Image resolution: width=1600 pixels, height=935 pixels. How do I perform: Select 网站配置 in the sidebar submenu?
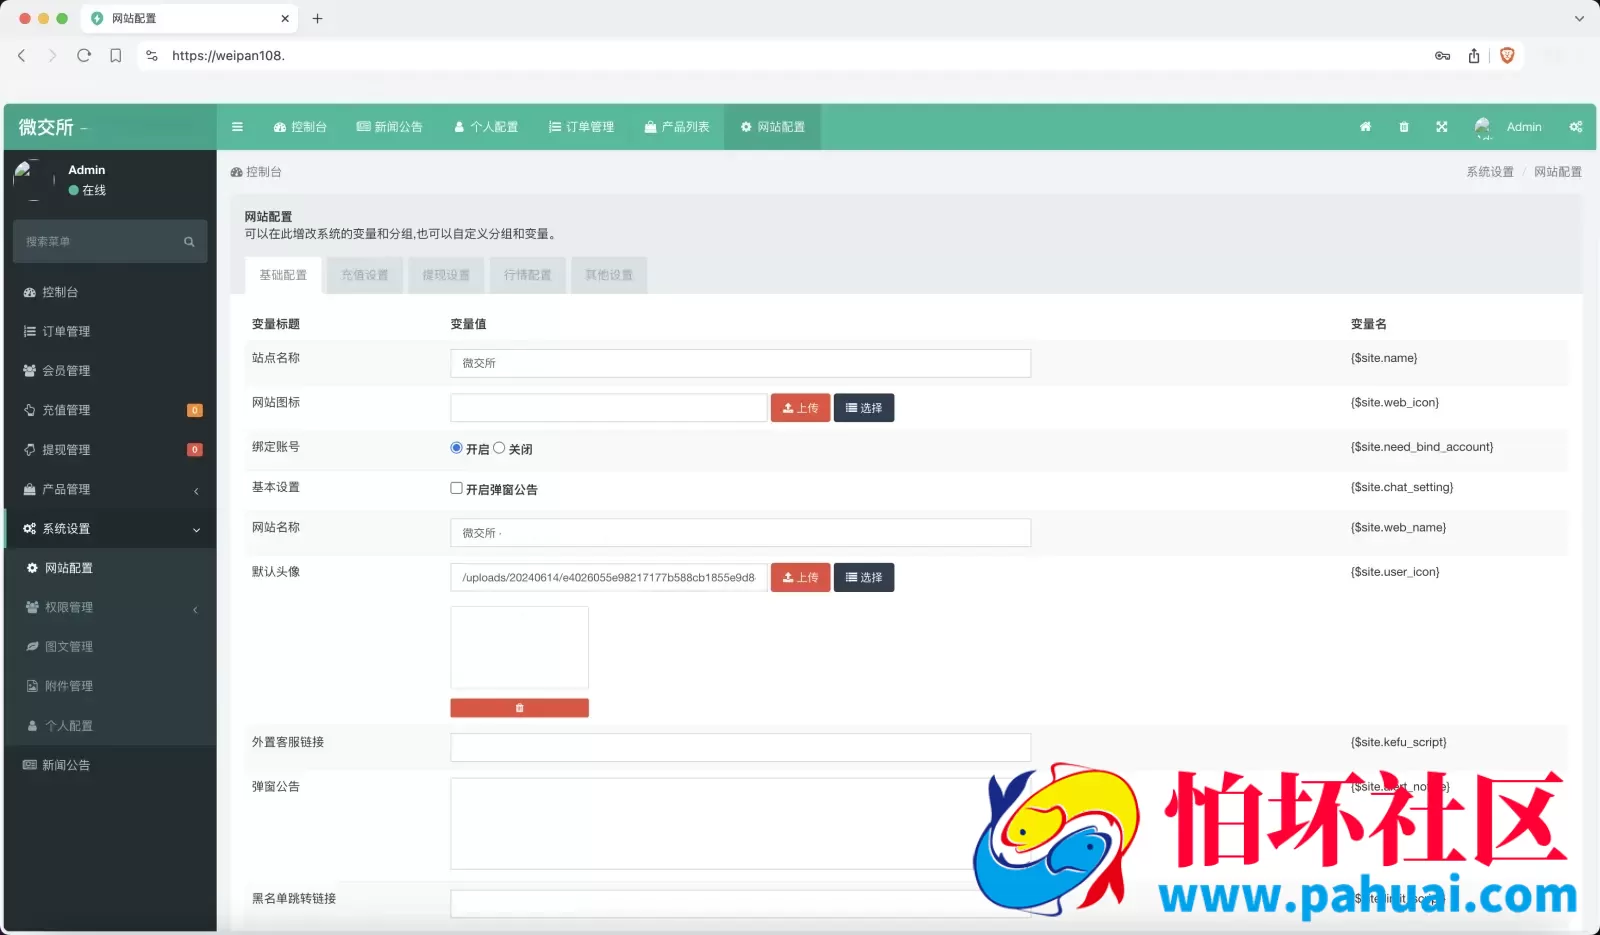(110, 568)
